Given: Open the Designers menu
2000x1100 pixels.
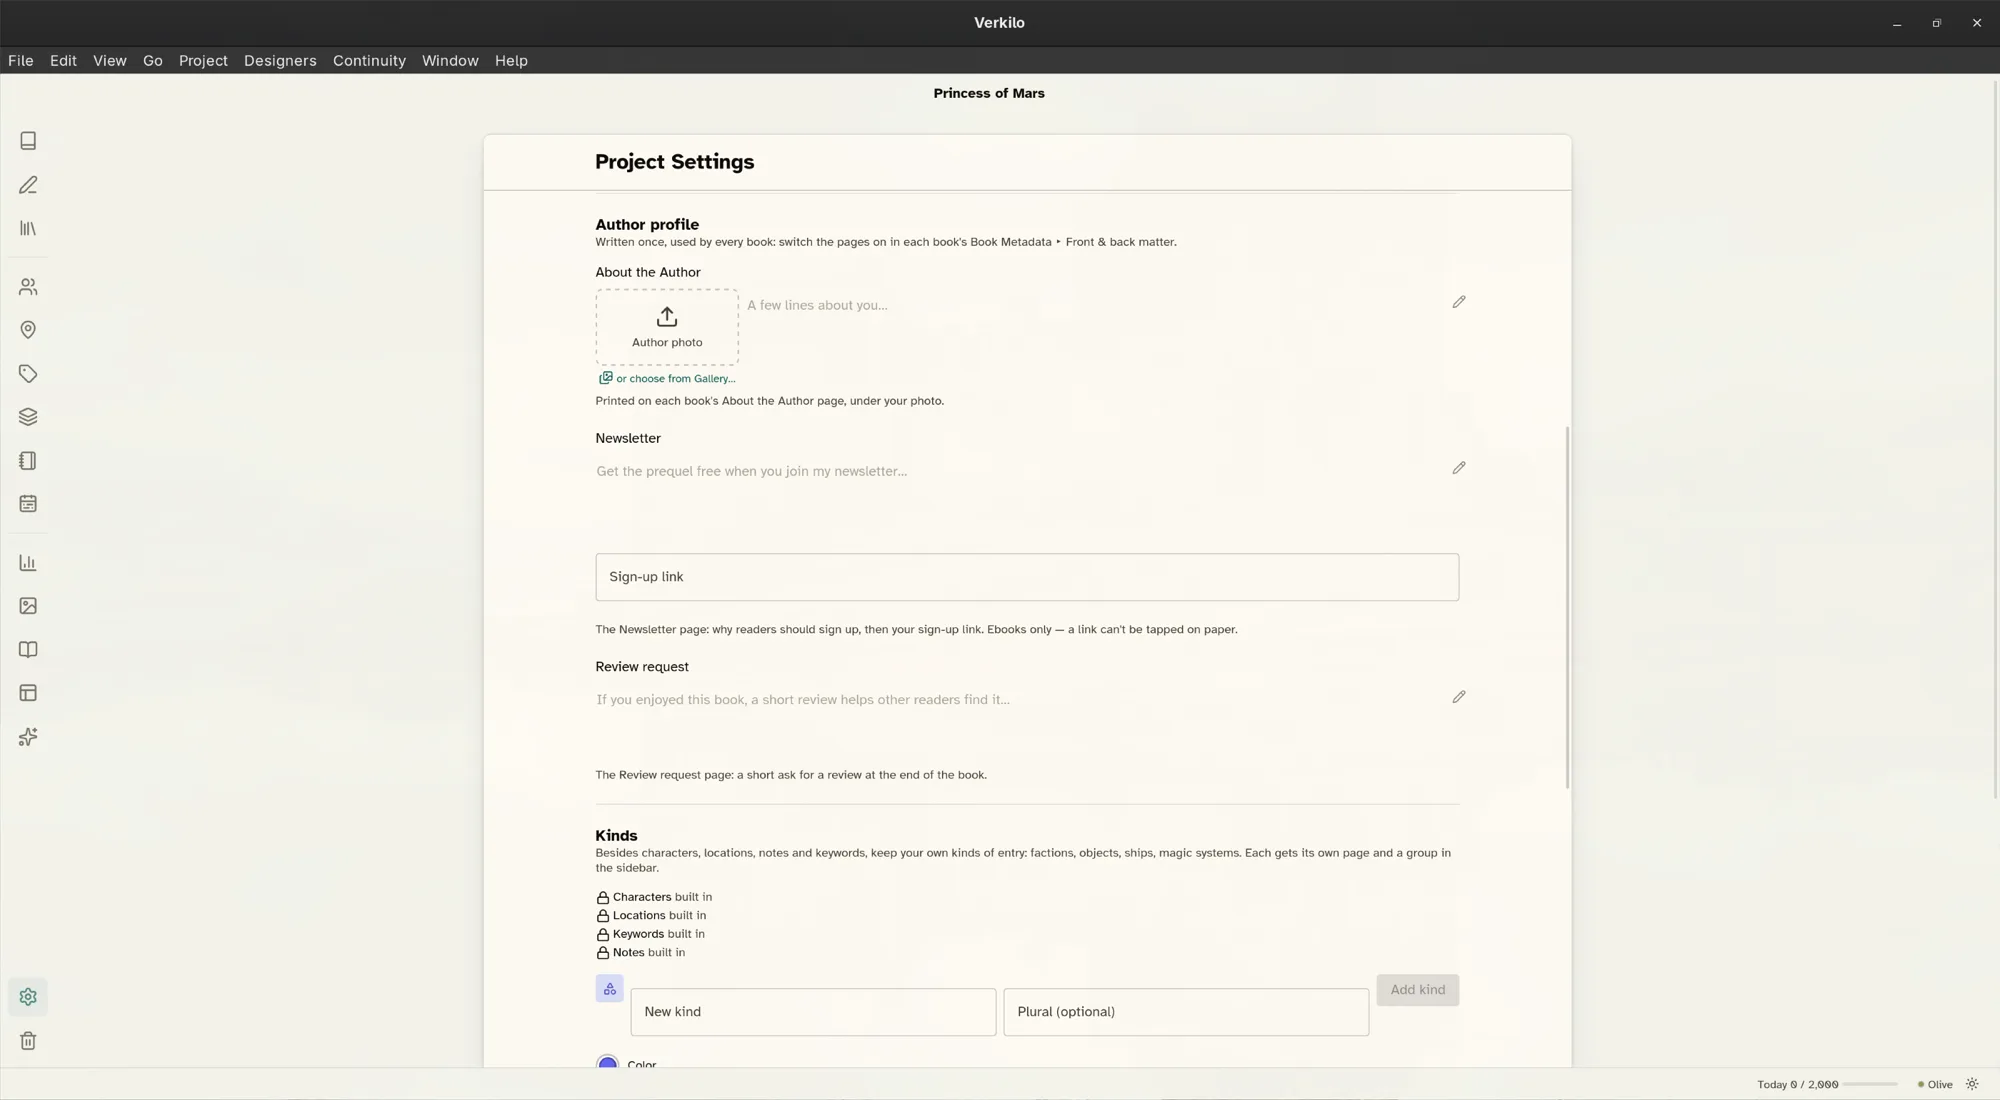Looking at the screenshot, I should point(280,61).
